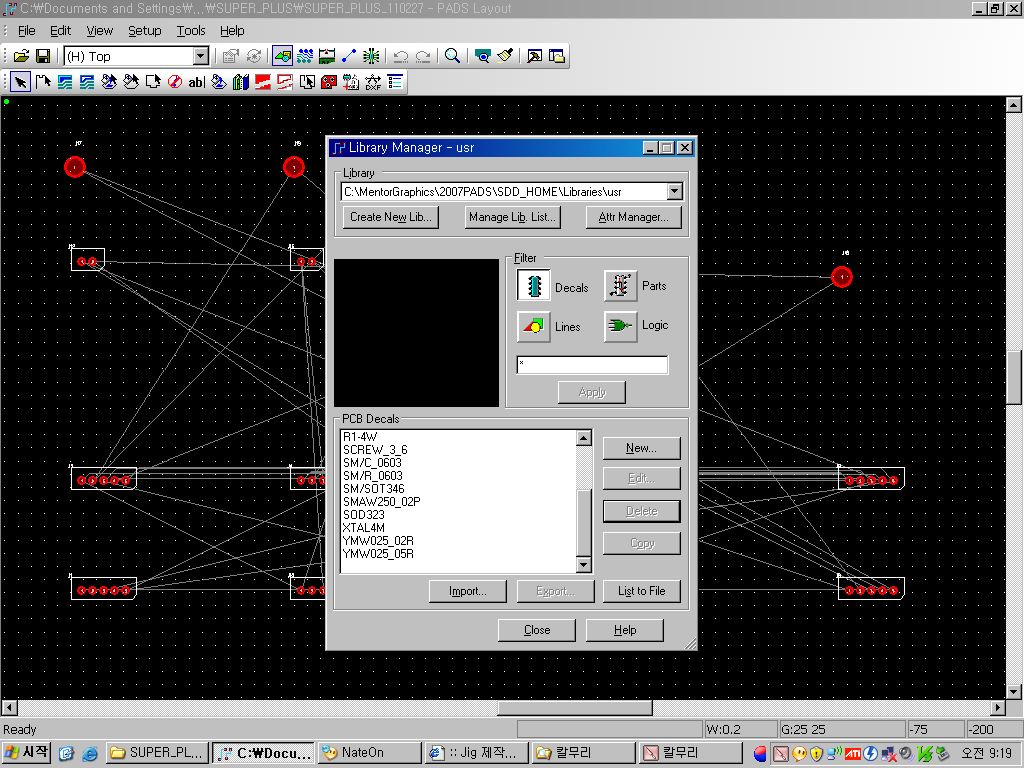Viewport: 1024px width, 768px height.
Task: Select SM/R_0603 in the decals list
Action: click(x=373, y=476)
